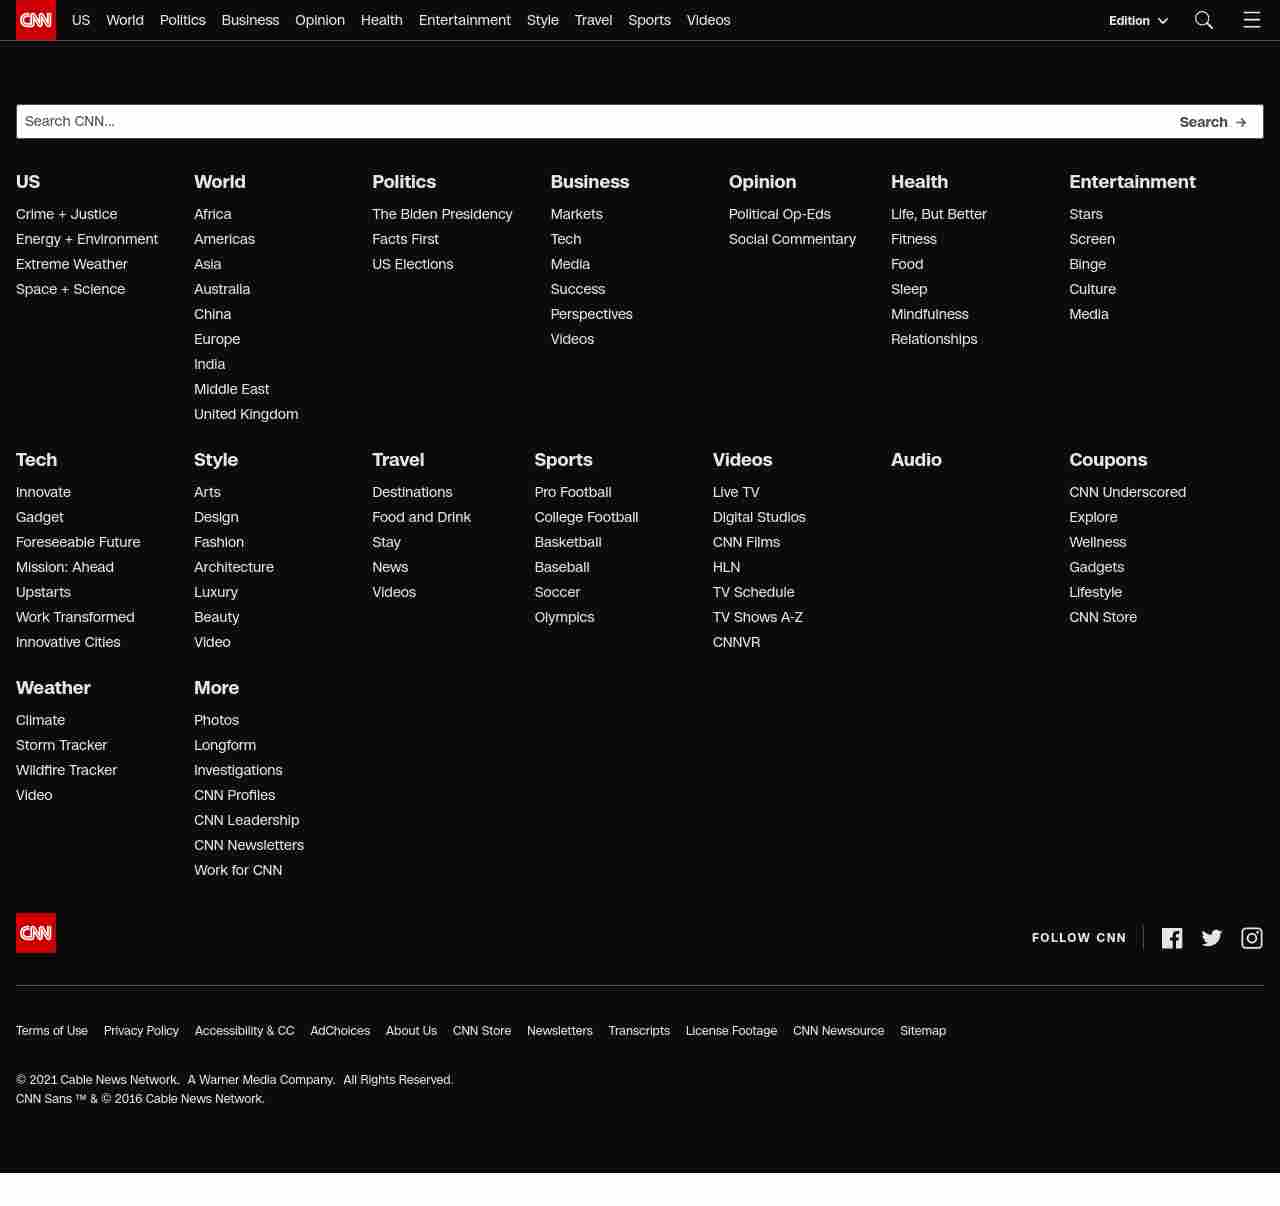
Task: Open the College Football link
Action: click(x=586, y=517)
